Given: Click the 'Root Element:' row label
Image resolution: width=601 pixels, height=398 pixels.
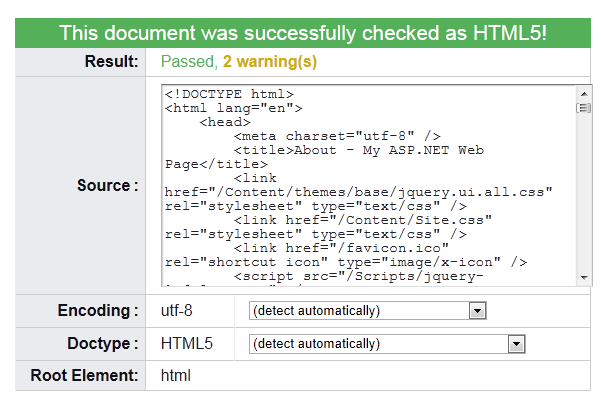Looking at the screenshot, I should click(x=84, y=375).
